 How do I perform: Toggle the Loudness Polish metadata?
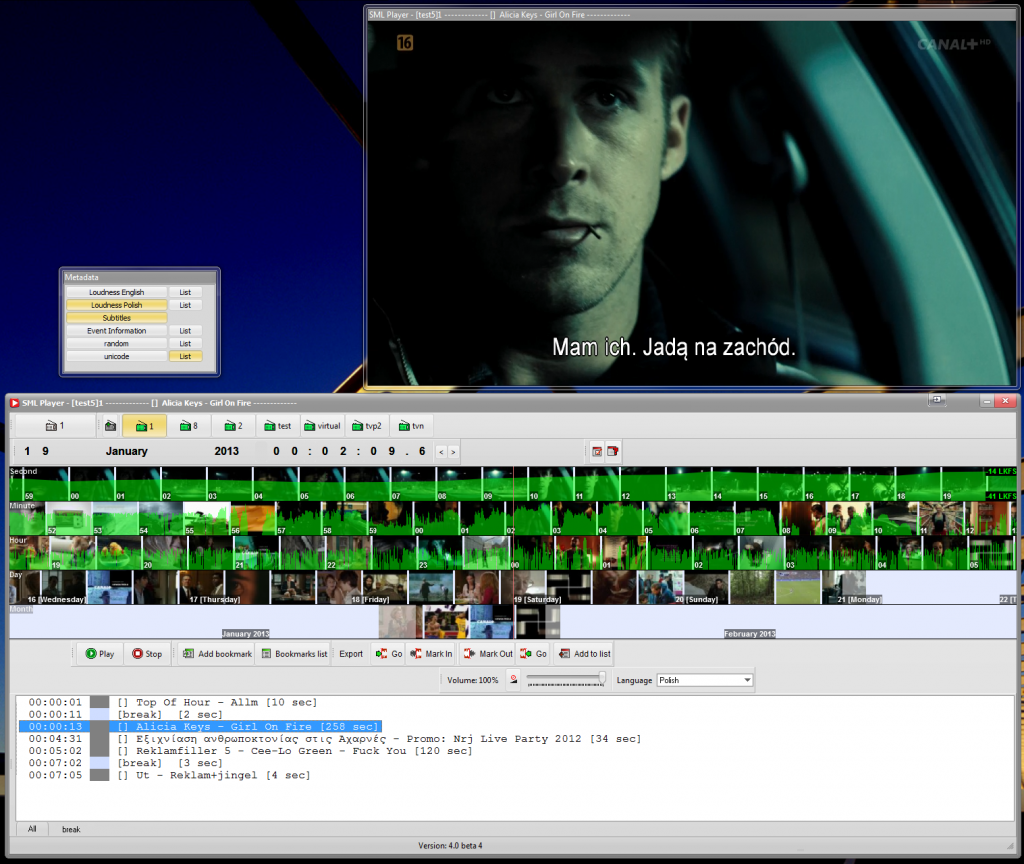coord(116,305)
